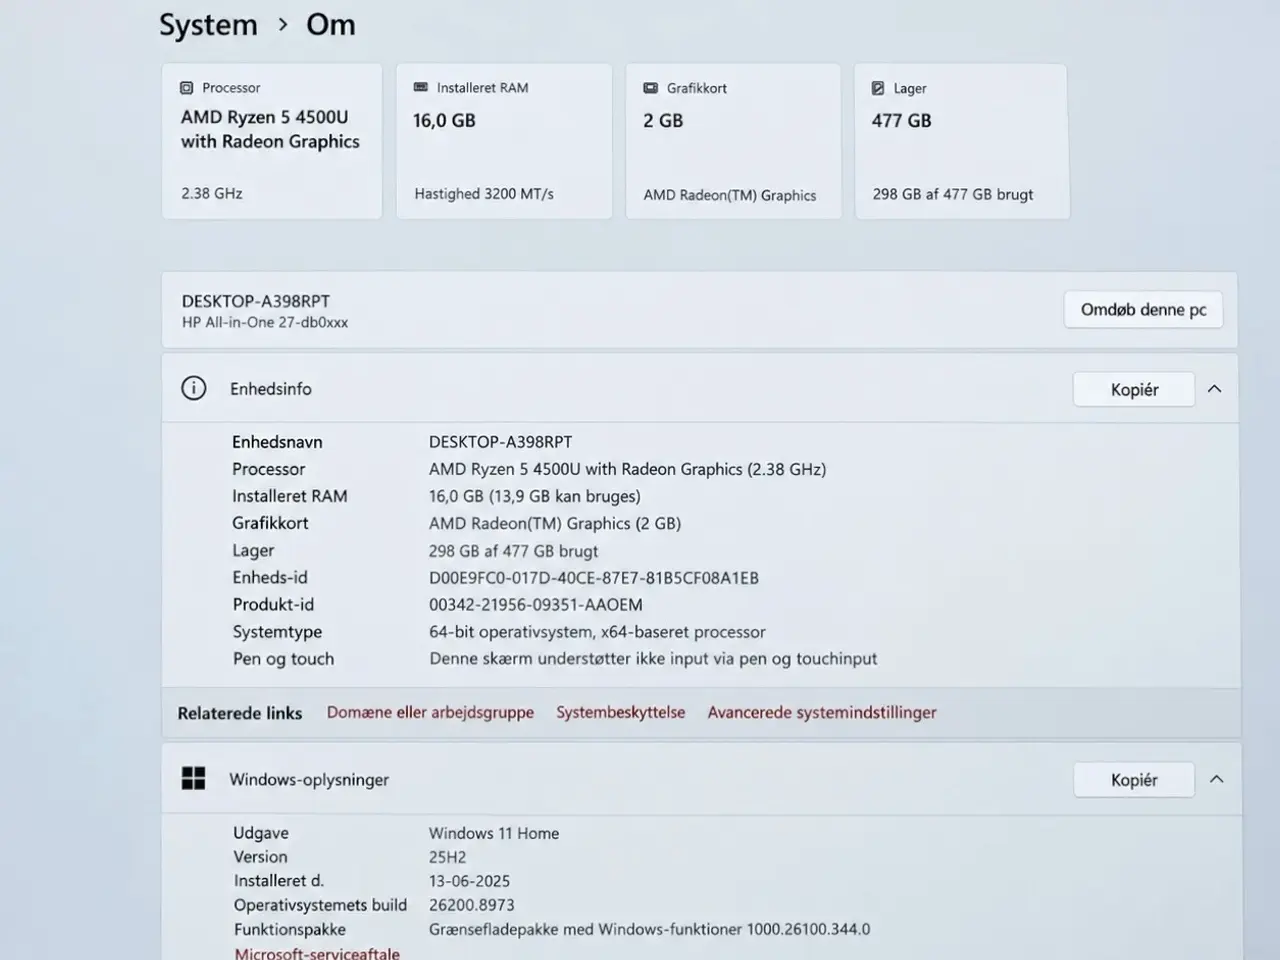Screen dimensions: 1280x960
Task: Go back to System in breadcrumb
Action: tap(208, 25)
